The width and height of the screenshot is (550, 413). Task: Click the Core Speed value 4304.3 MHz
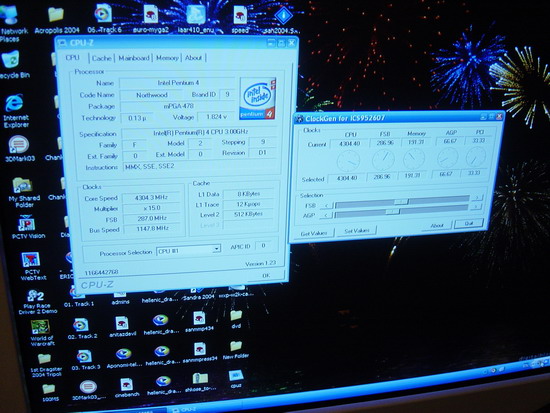pos(151,198)
